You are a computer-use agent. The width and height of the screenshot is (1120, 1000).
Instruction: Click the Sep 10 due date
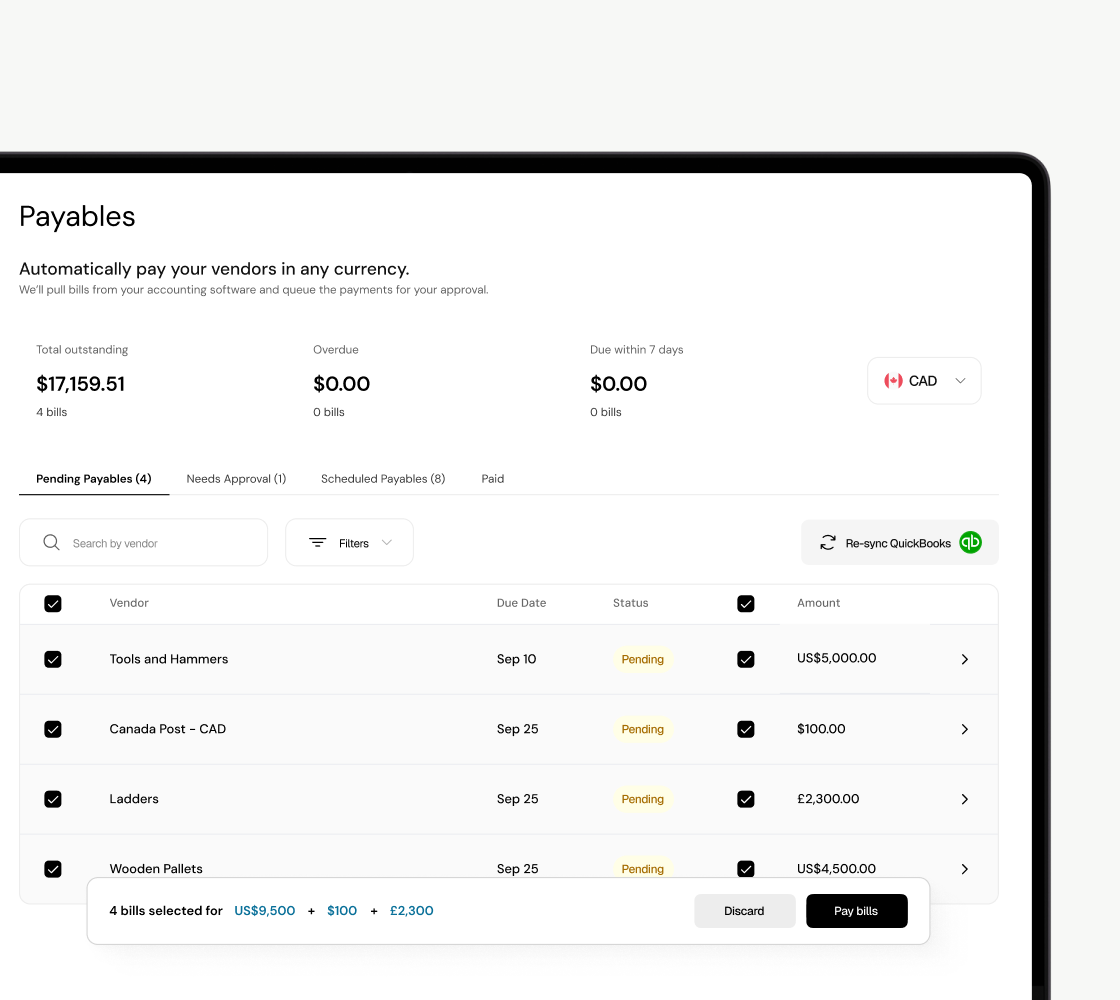tap(516, 659)
